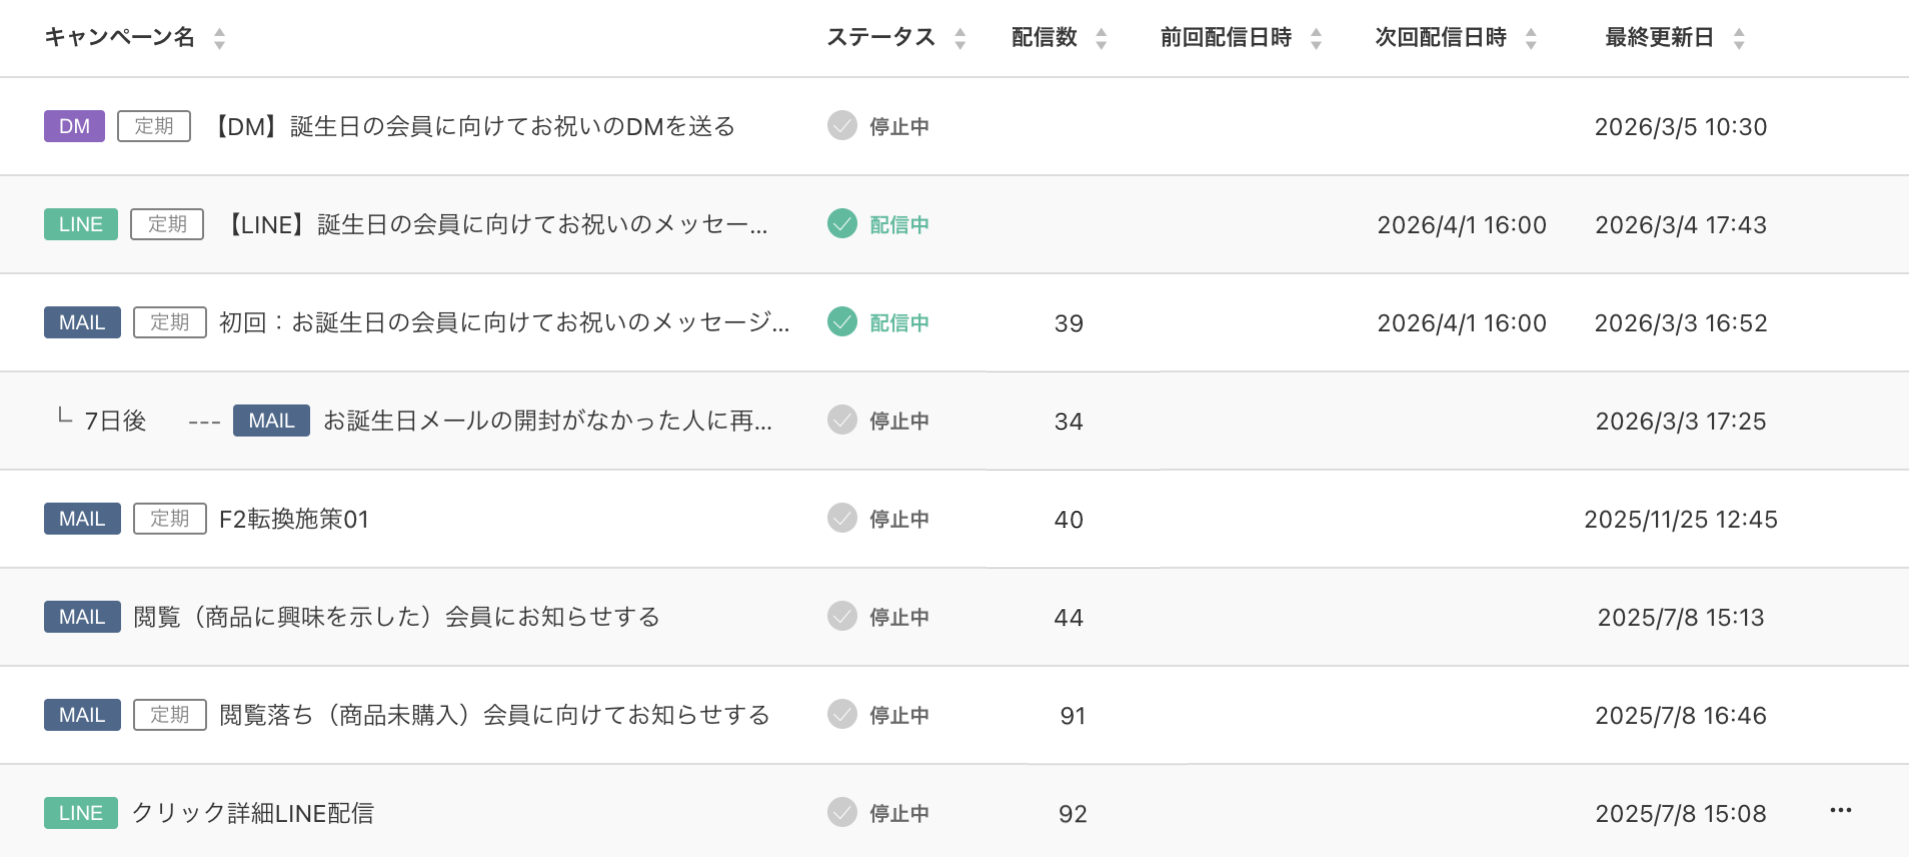The image size is (1909, 857).
Task: Sort the table by キャンペーン名
Action: (120, 37)
